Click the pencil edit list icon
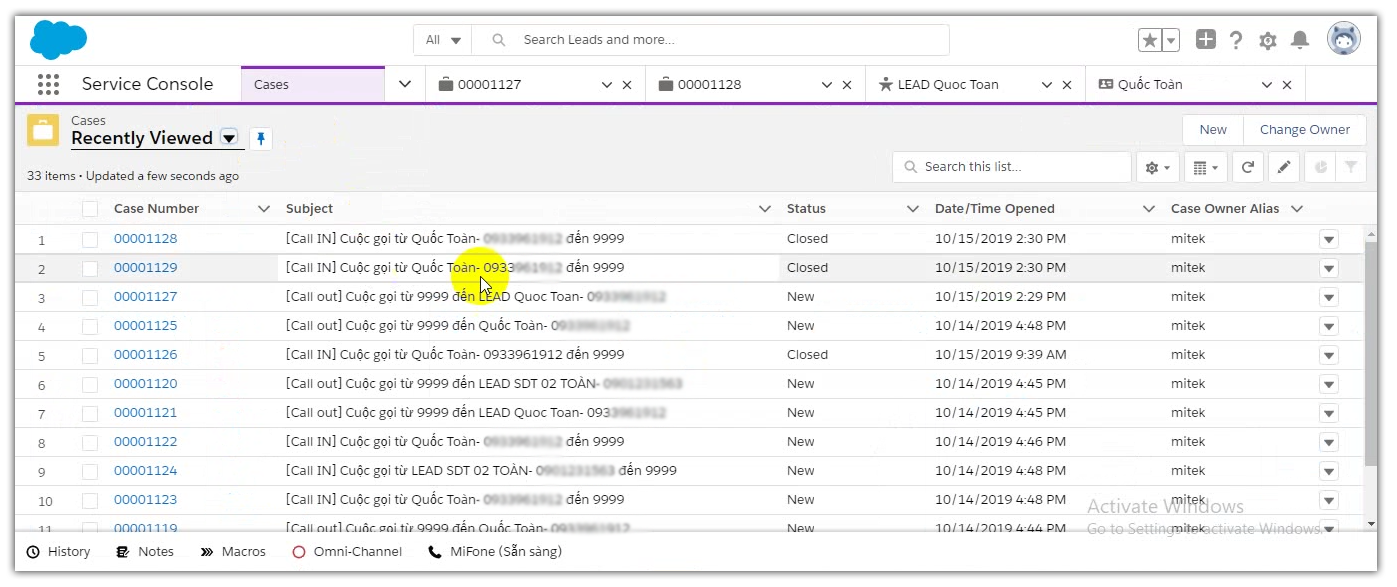 click(x=1284, y=168)
